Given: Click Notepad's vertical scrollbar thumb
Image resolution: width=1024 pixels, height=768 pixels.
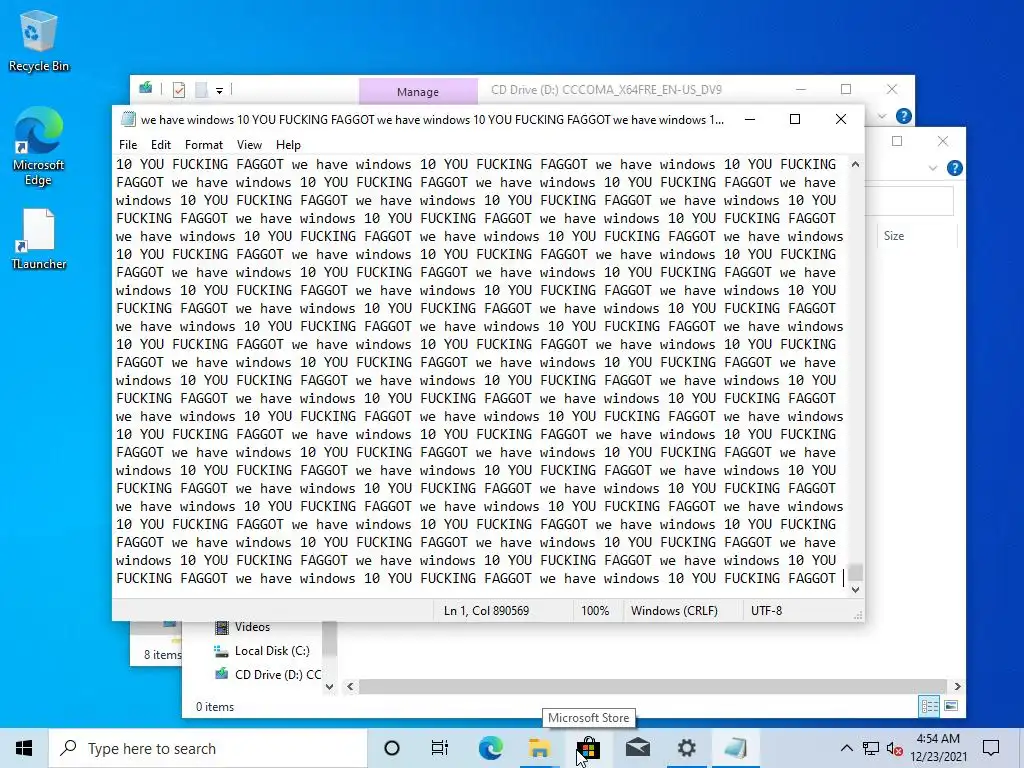Looking at the screenshot, I should tap(855, 572).
